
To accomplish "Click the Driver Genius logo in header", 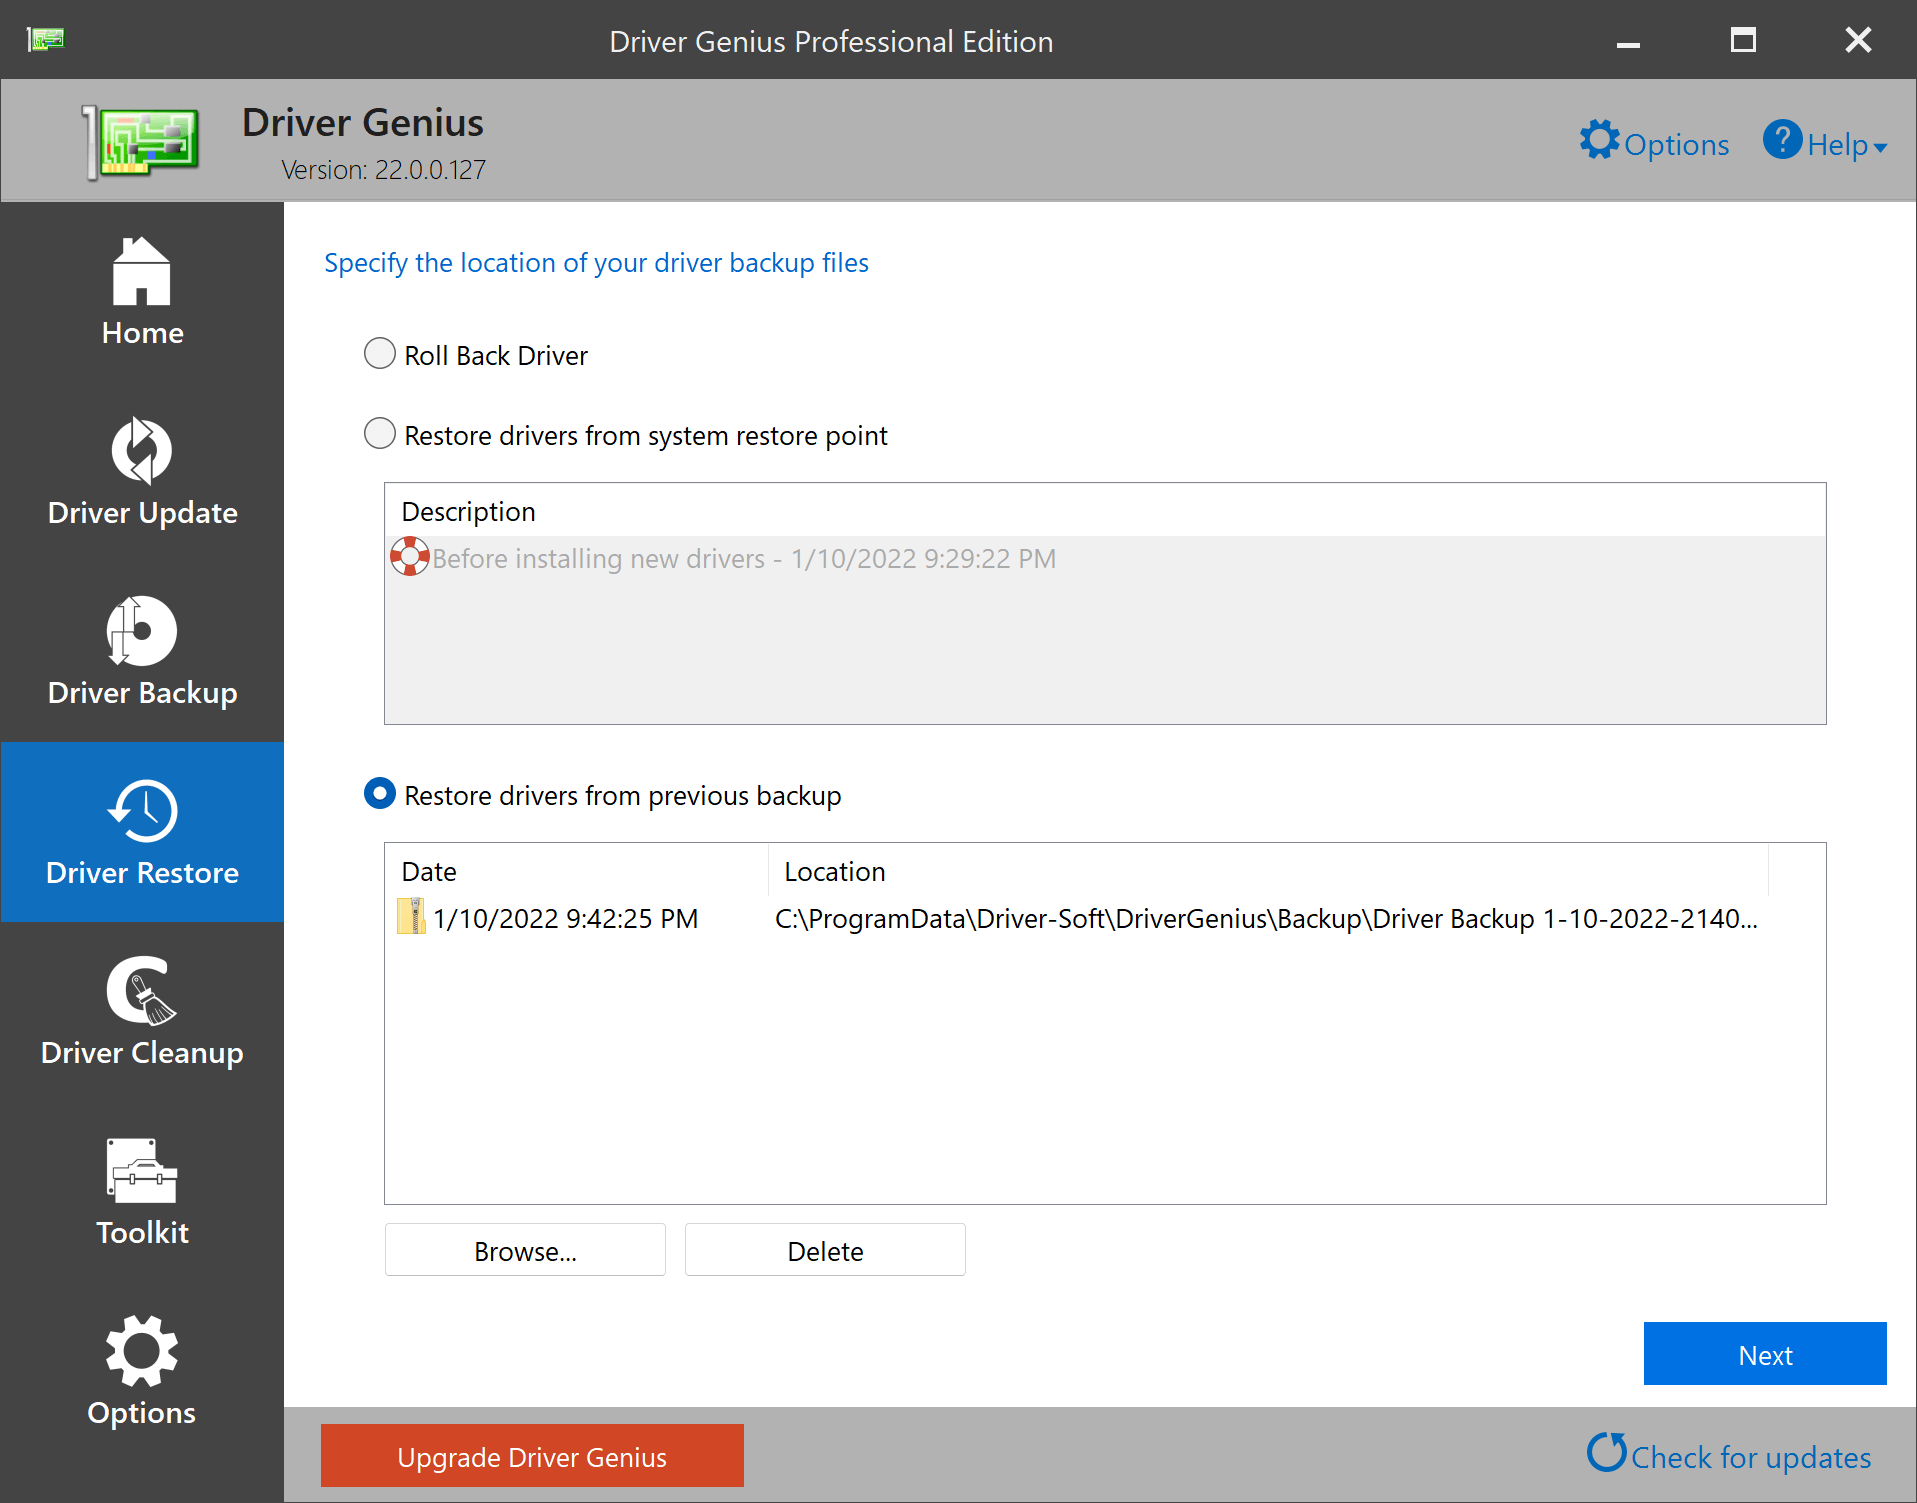I will pos(142,142).
